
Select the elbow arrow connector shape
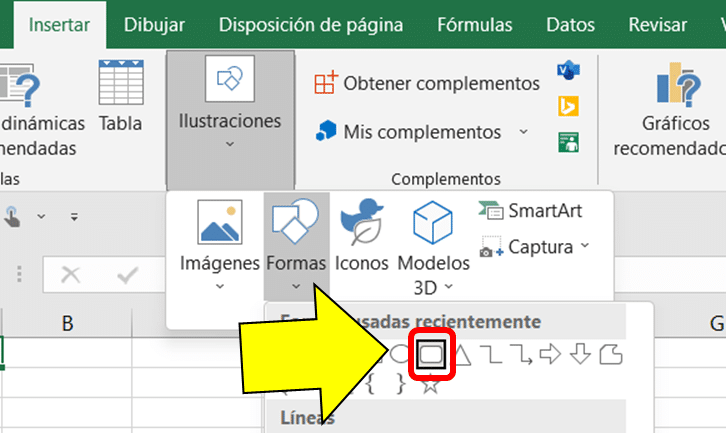(520, 353)
